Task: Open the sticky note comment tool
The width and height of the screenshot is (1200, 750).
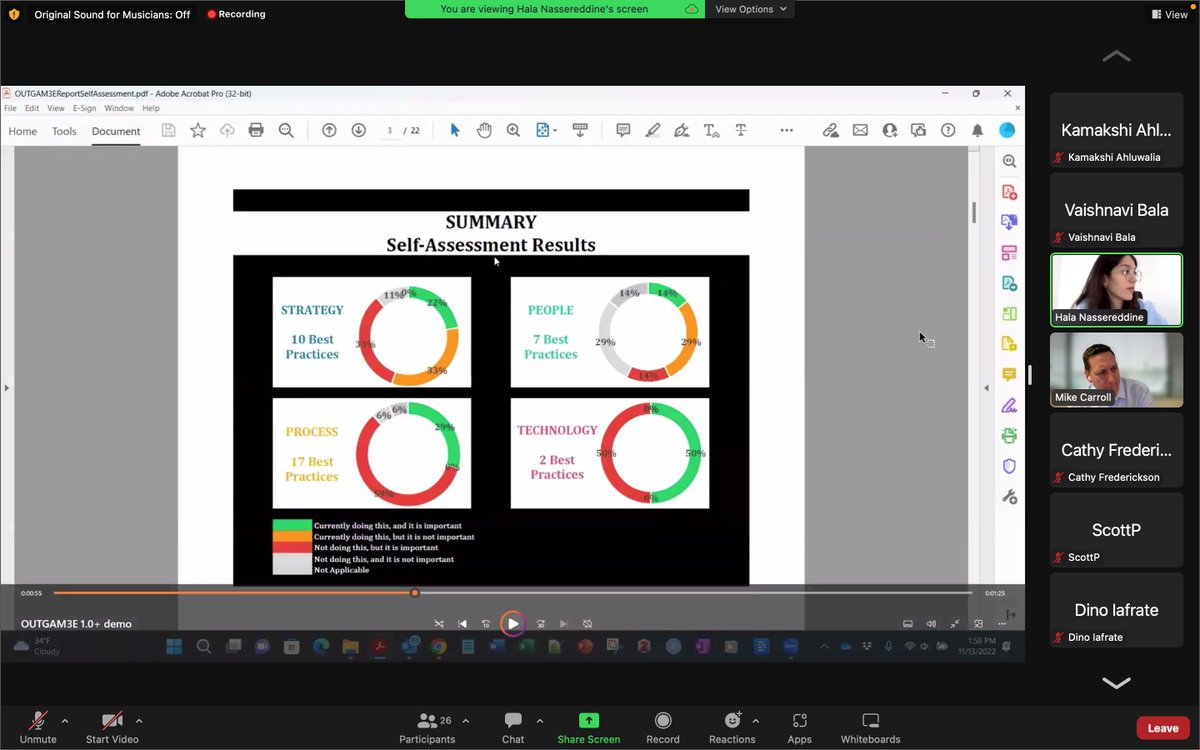Action: [623, 130]
